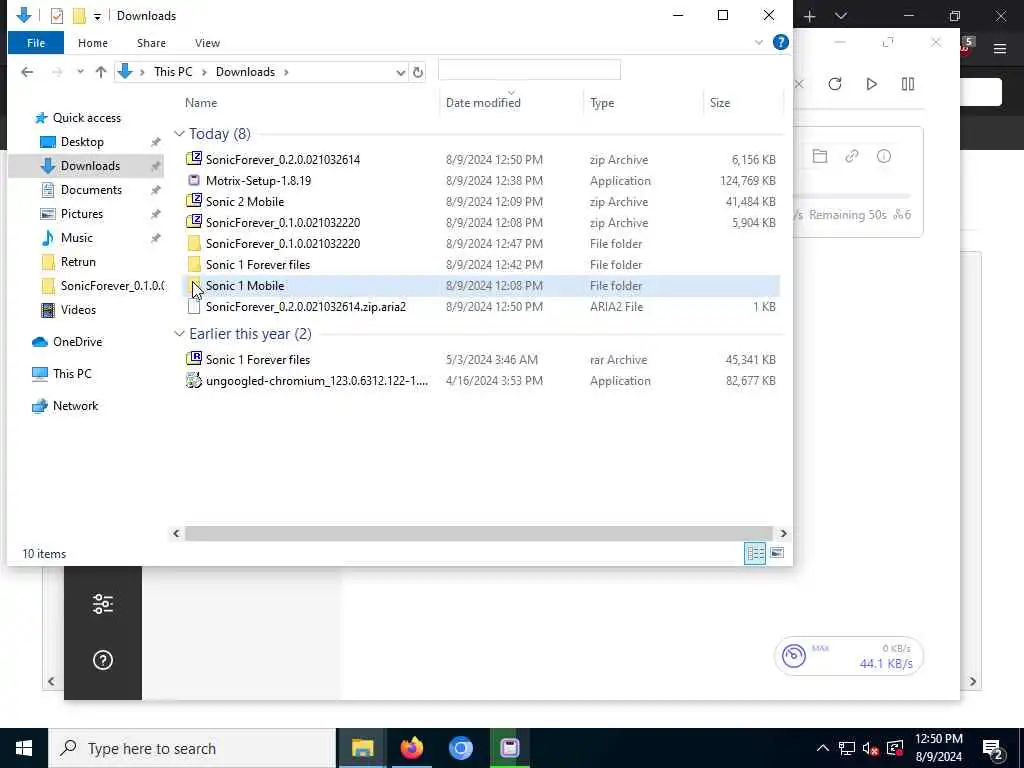Sort by the Name column header
The image size is (1024, 768).
click(x=201, y=103)
